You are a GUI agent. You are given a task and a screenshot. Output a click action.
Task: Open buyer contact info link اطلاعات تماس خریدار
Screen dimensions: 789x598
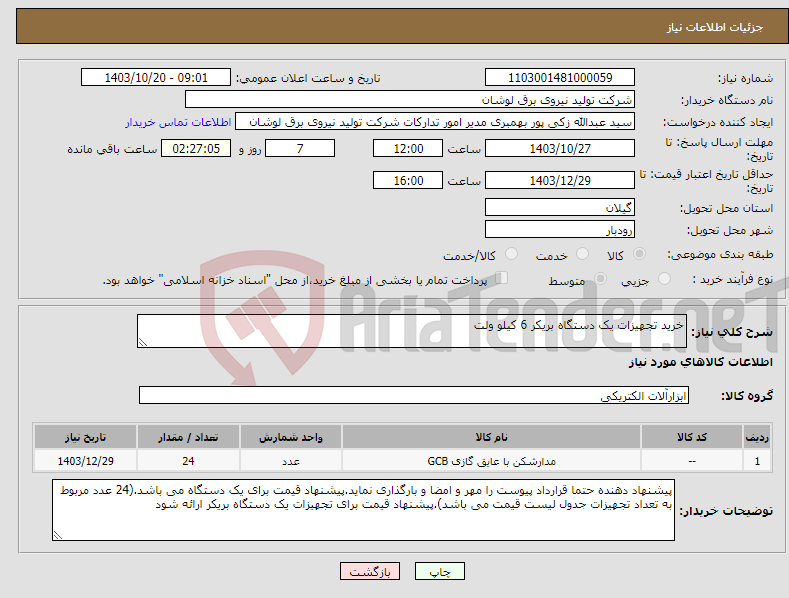click(x=178, y=122)
